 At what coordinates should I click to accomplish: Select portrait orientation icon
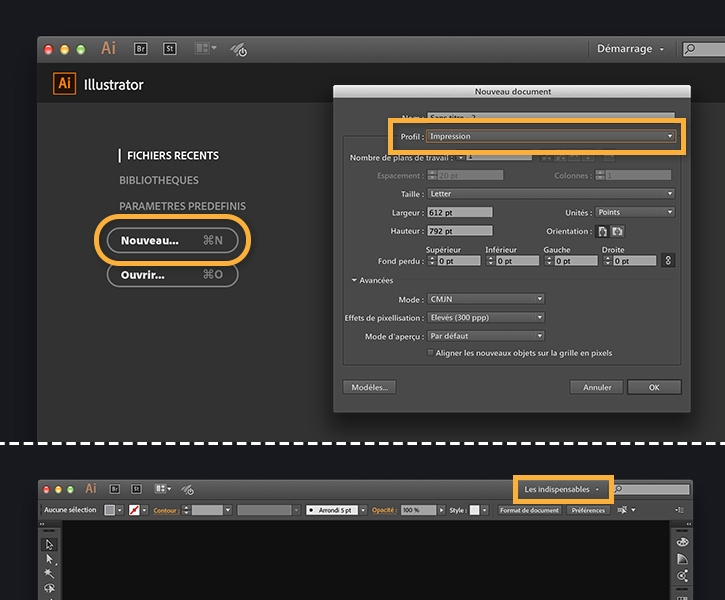(x=602, y=231)
